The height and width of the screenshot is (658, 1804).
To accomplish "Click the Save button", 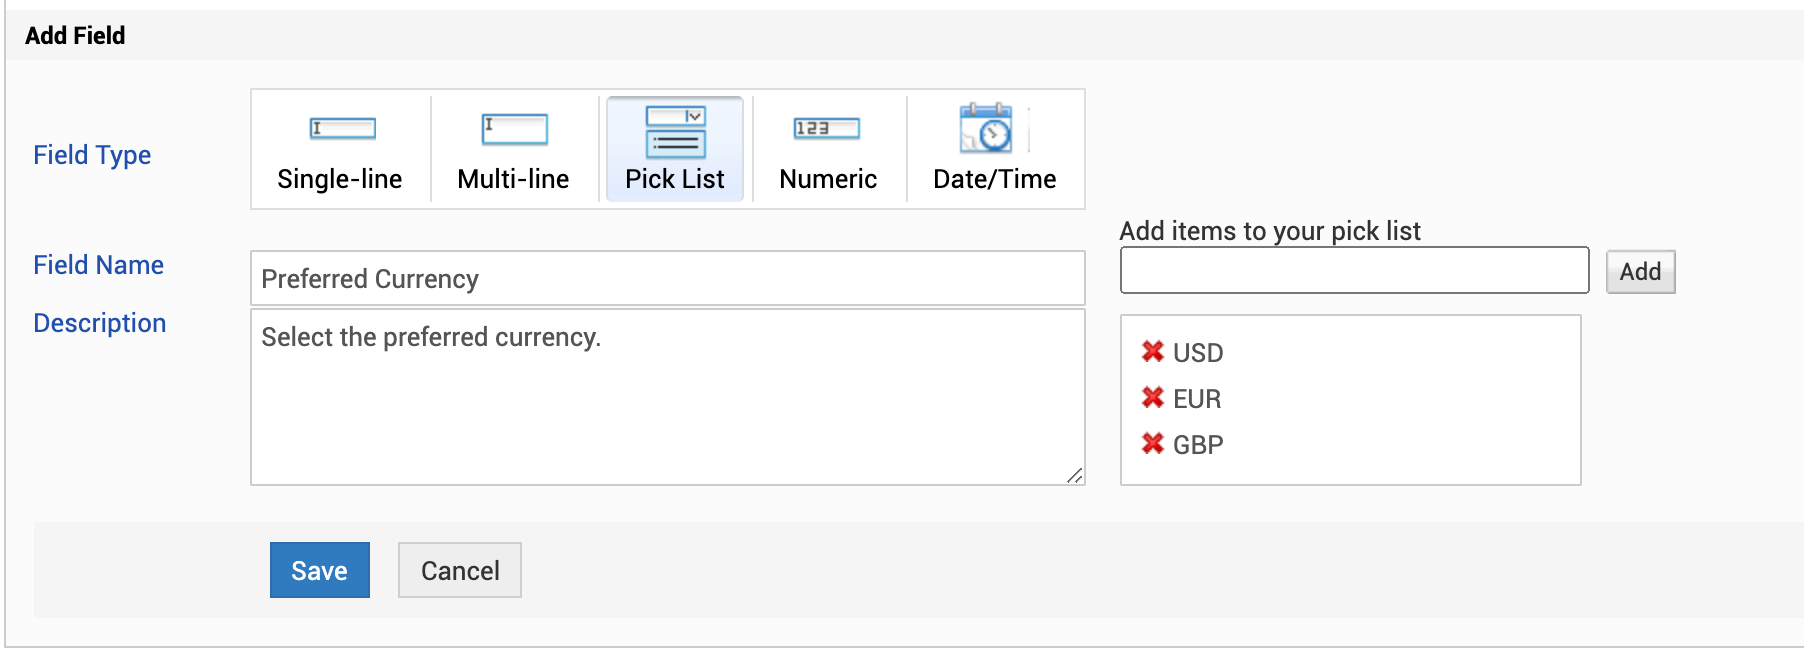I will click(x=319, y=570).
